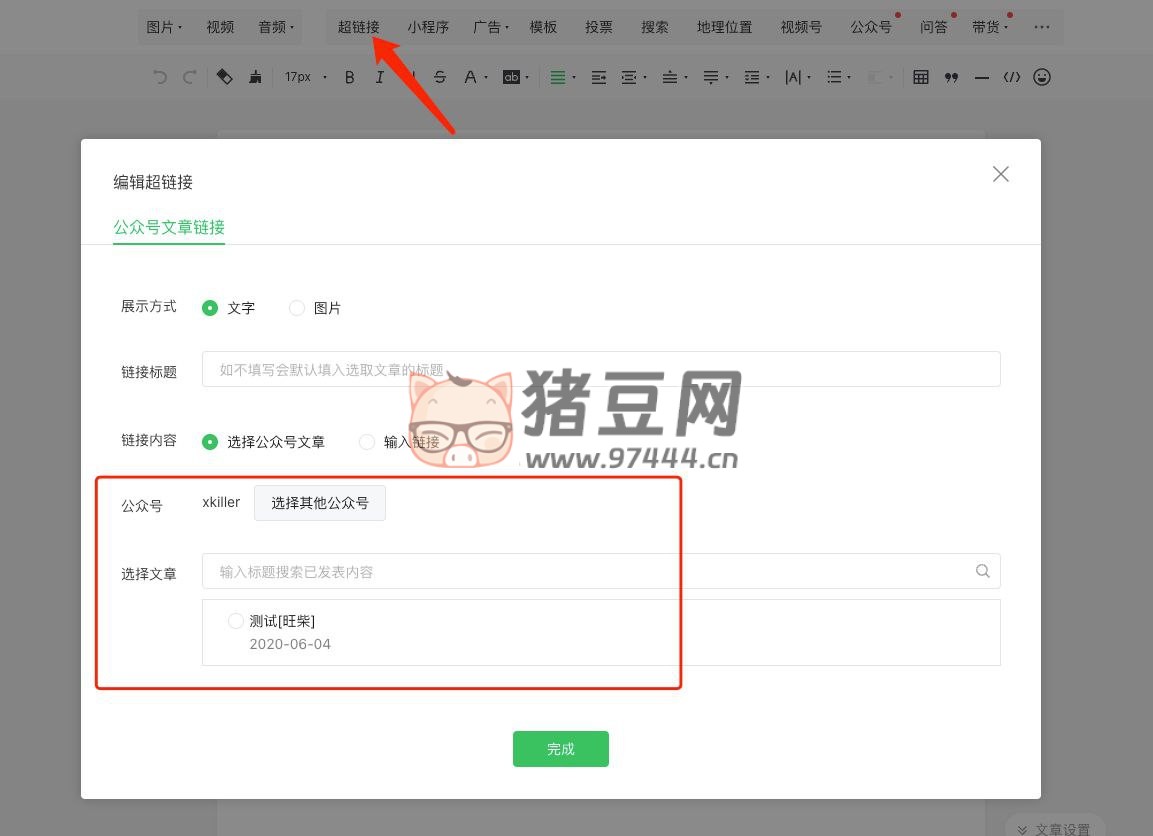
Task: Expand the 图片 insert dropdown
Action: click(164, 27)
